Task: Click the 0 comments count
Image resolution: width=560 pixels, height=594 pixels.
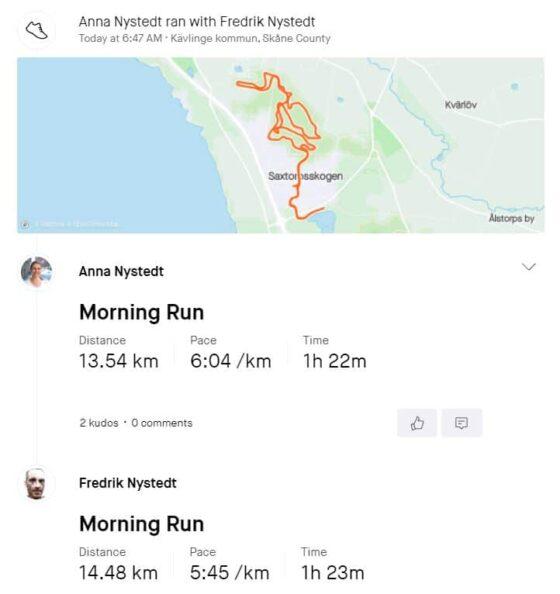Action: coord(162,423)
